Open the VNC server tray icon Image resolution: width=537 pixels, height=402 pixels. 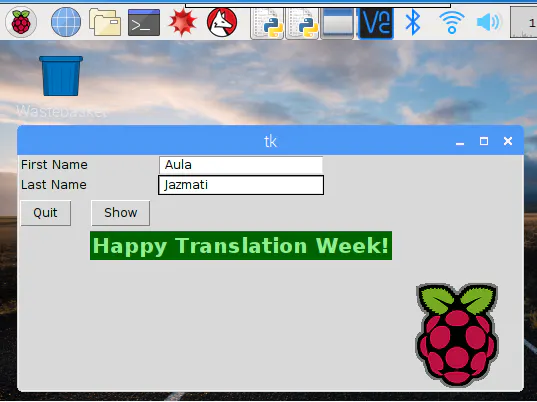(x=375, y=23)
